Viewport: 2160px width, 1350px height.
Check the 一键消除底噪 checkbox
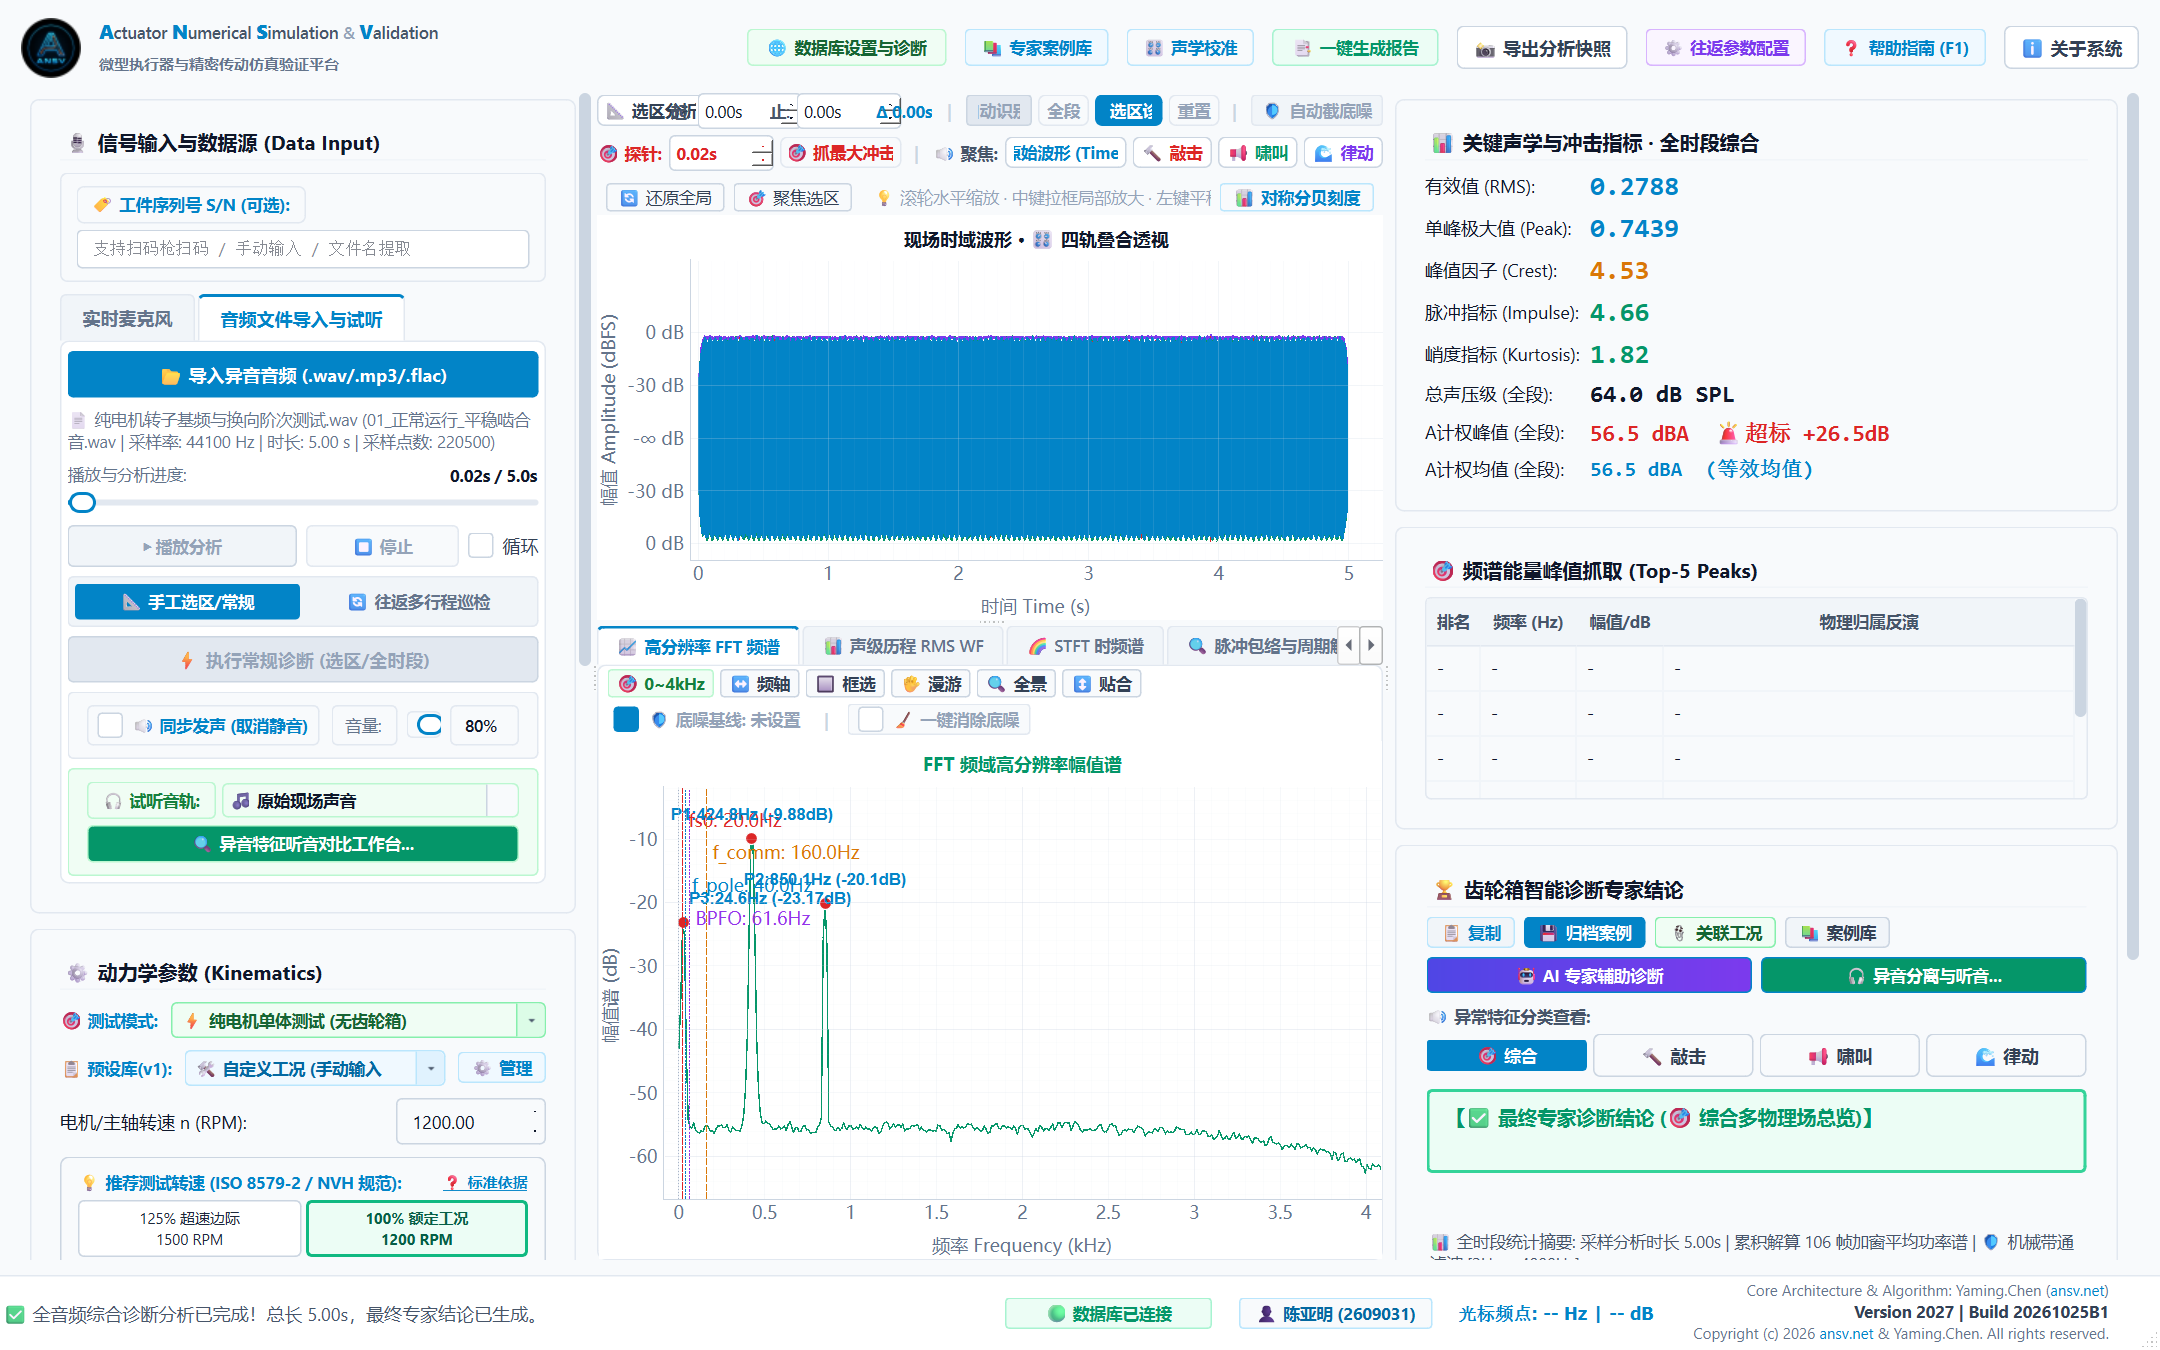pos(871,720)
